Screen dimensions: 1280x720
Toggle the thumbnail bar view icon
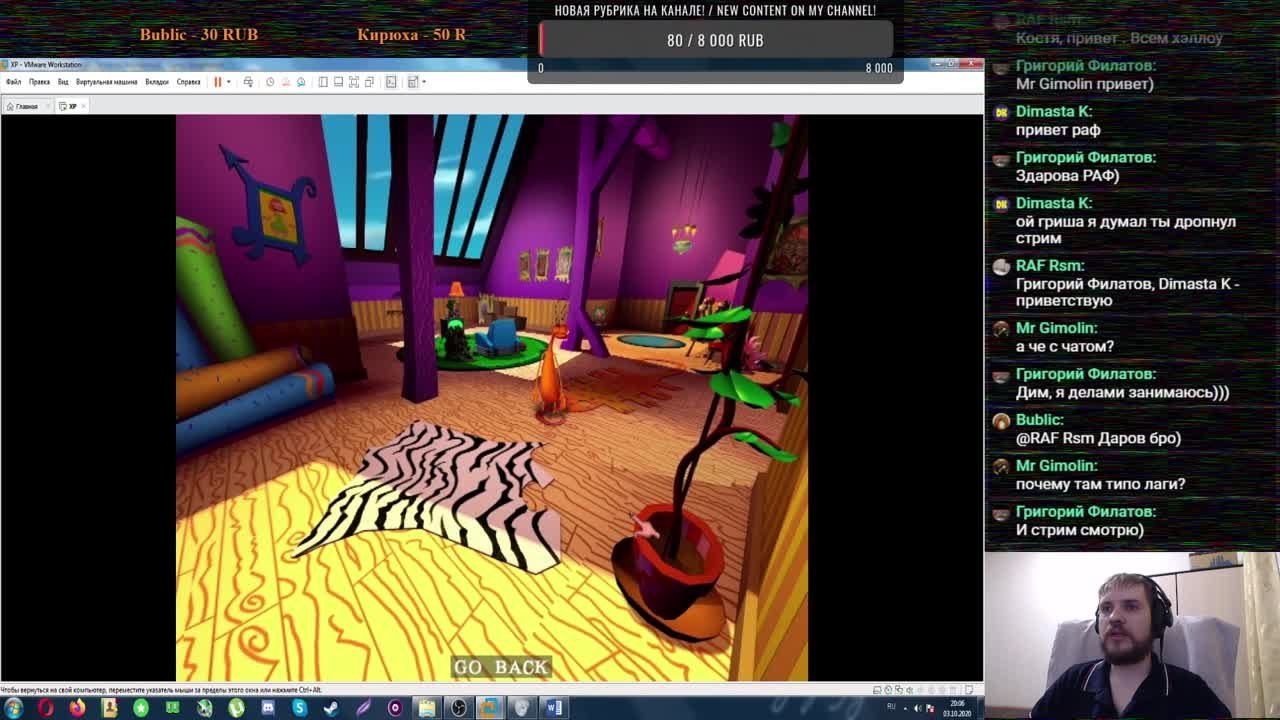[338, 82]
